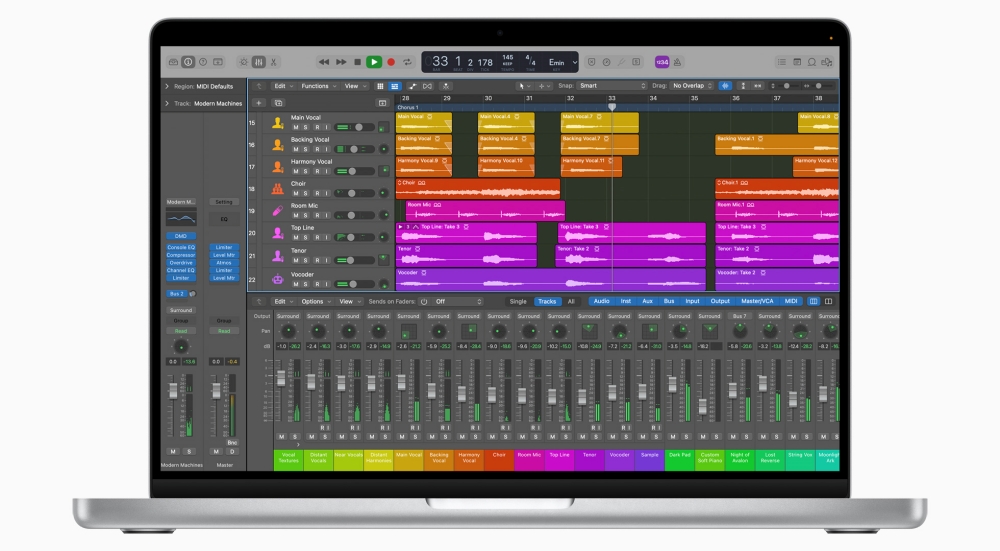
Task: Record-enable the Harmony Vocal track
Action: point(317,171)
